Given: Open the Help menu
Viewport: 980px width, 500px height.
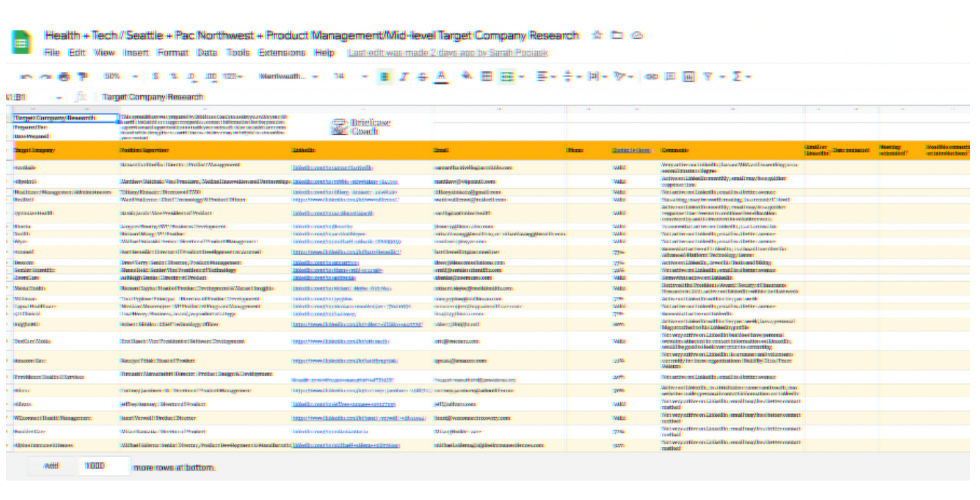Looking at the screenshot, I should [324, 52].
